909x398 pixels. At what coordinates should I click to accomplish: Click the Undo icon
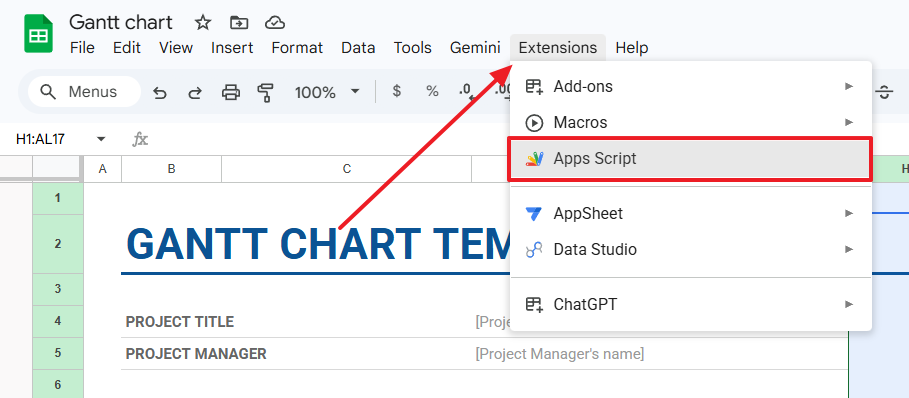tap(159, 92)
